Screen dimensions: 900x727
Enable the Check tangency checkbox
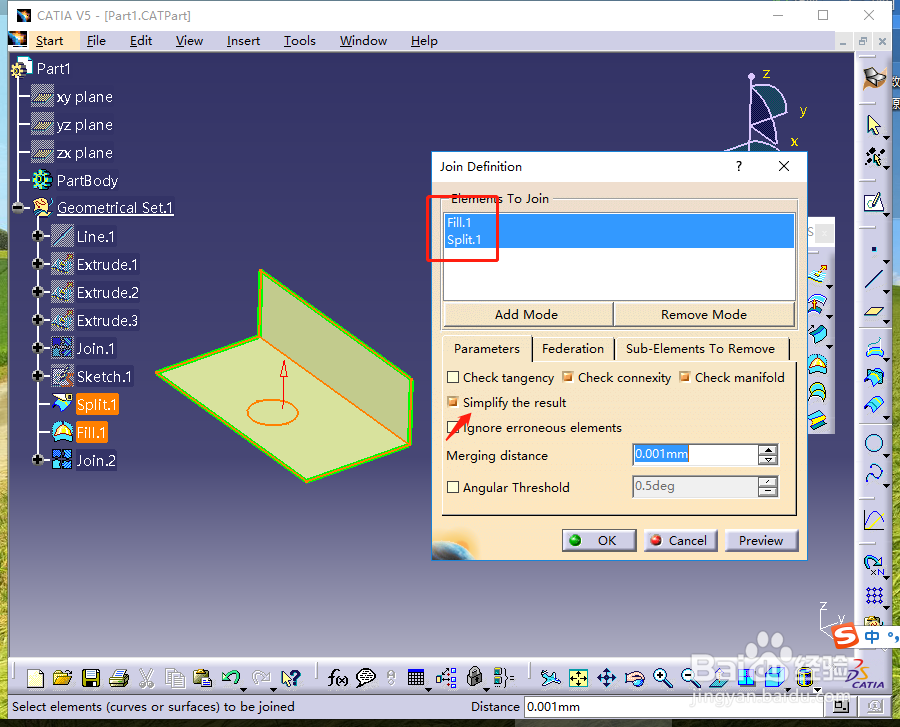(x=453, y=377)
